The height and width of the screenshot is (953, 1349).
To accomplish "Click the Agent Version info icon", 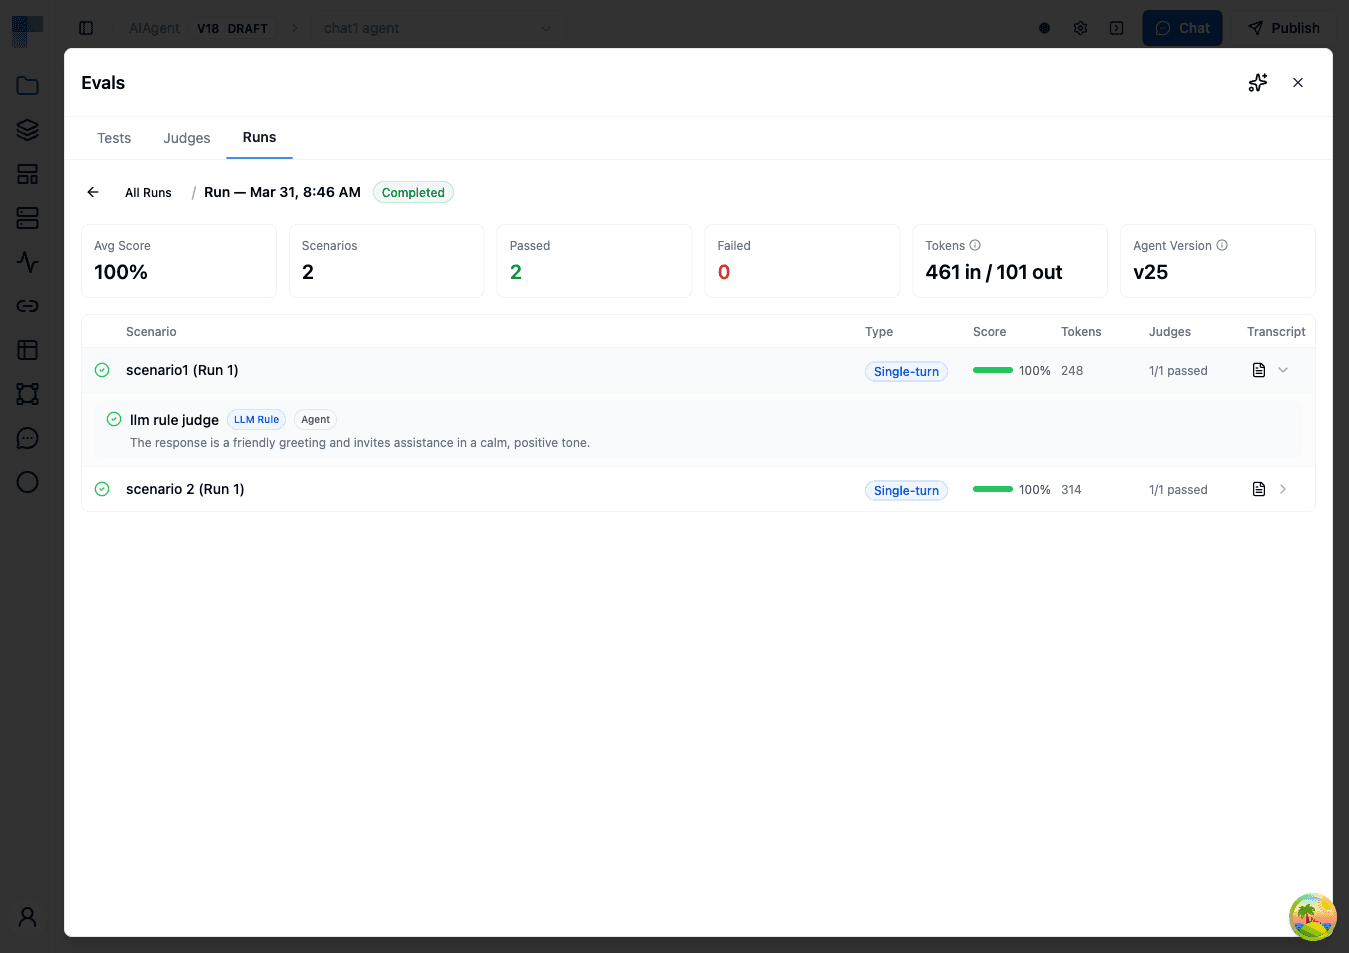I will (1222, 245).
